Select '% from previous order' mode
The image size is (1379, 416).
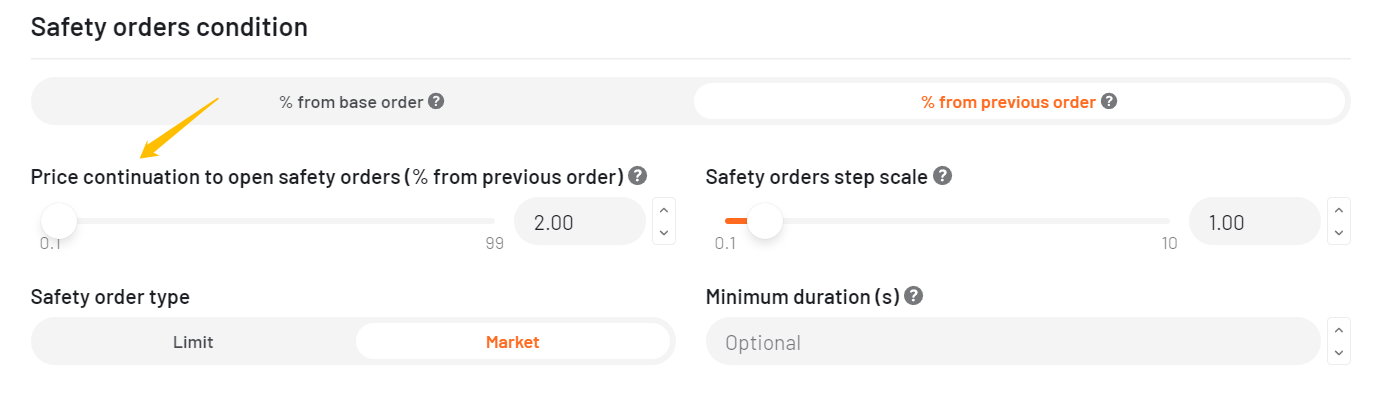point(1019,102)
